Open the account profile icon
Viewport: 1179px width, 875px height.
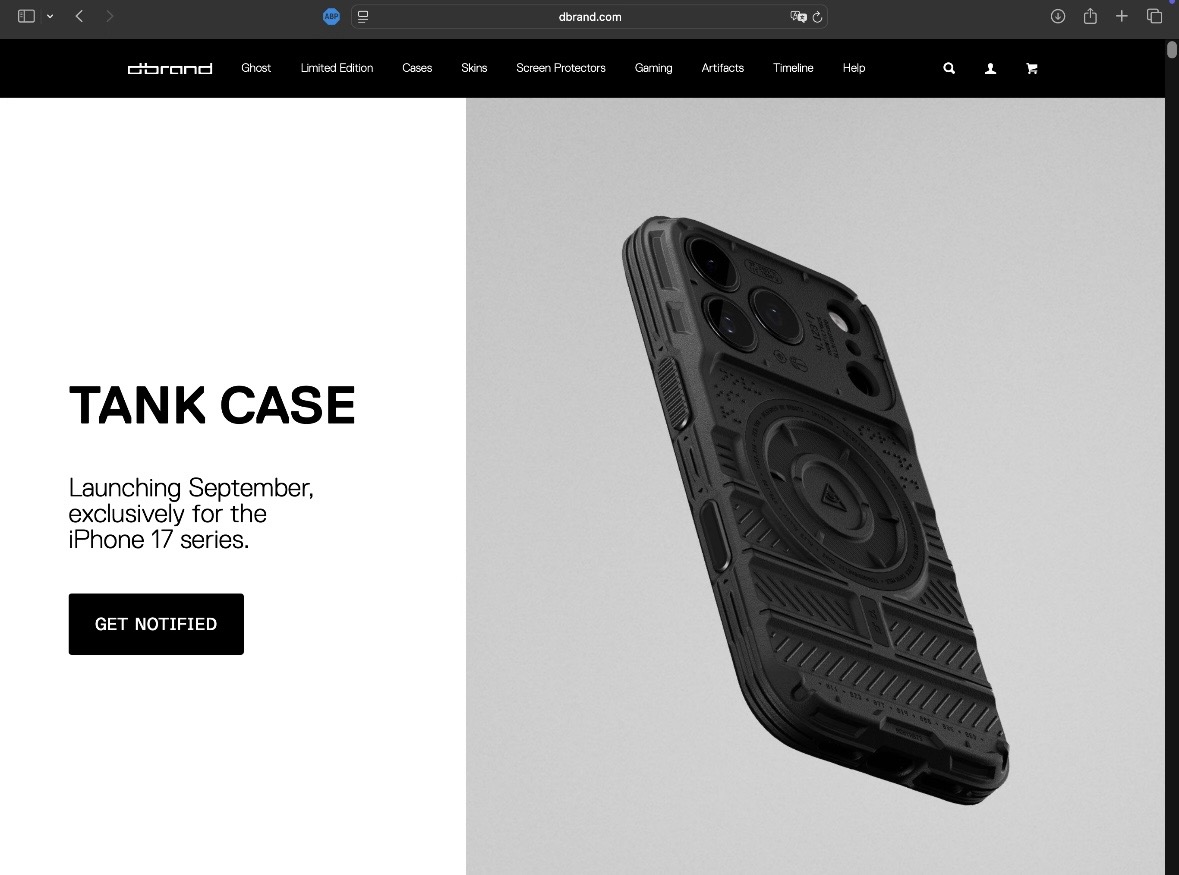tap(990, 68)
